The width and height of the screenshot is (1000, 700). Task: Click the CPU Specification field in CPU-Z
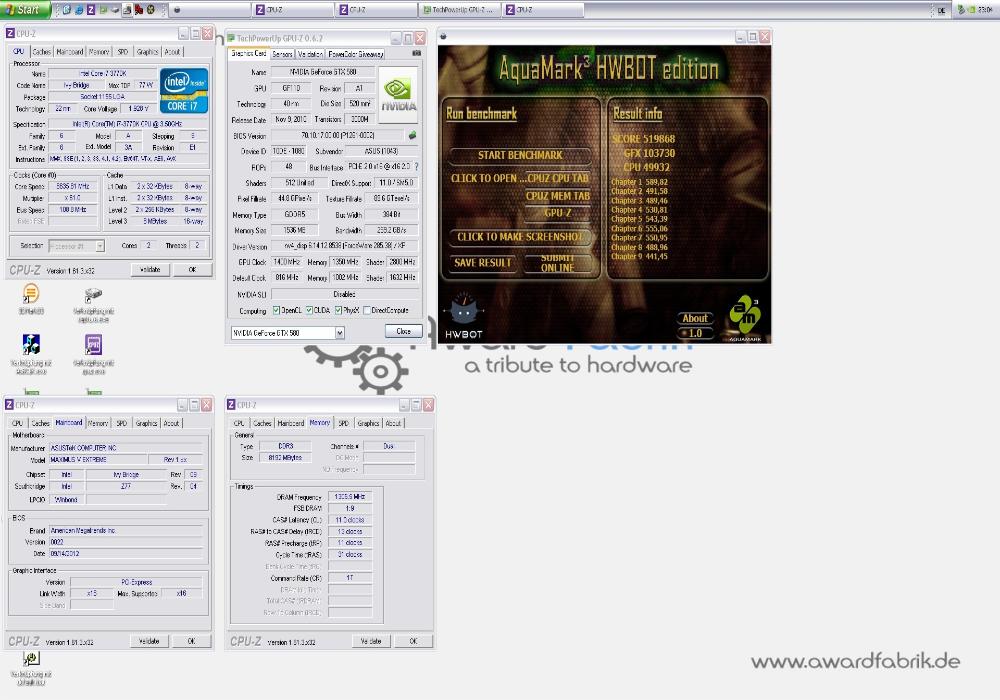coord(128,124)
